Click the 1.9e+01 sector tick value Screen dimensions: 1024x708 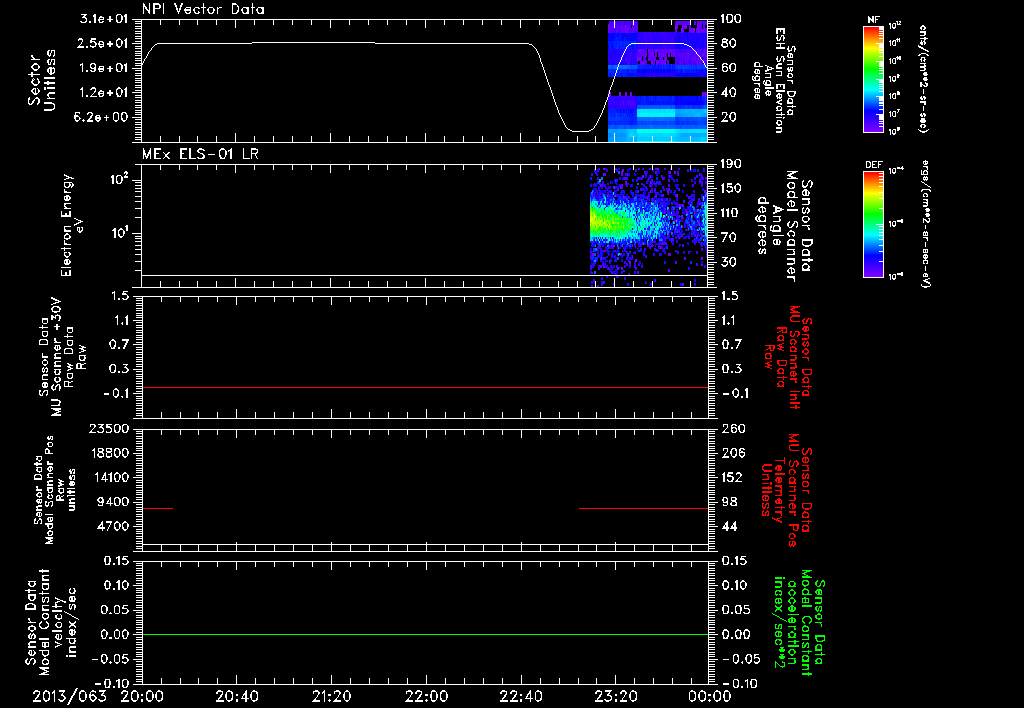point(104,68)
